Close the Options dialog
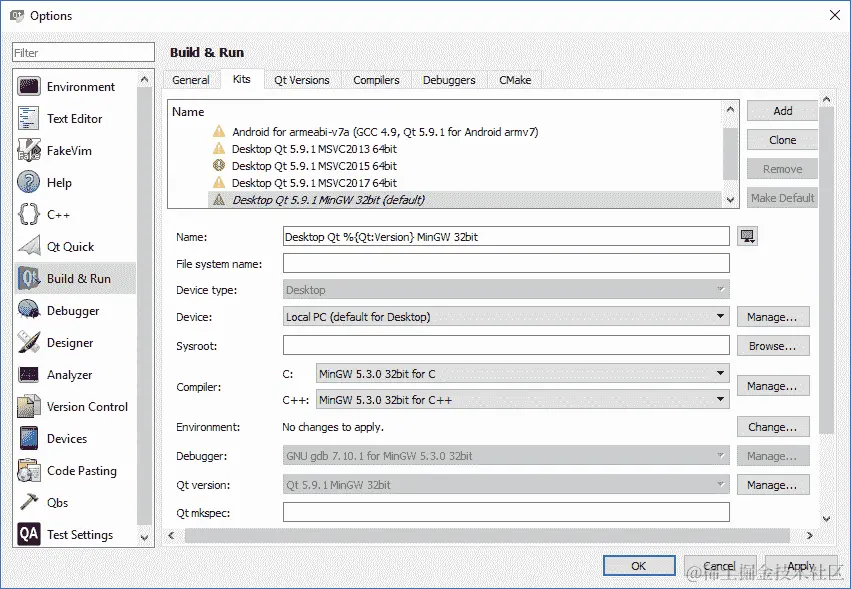This screenshot has width=851, height=589. tap(835, 15)
